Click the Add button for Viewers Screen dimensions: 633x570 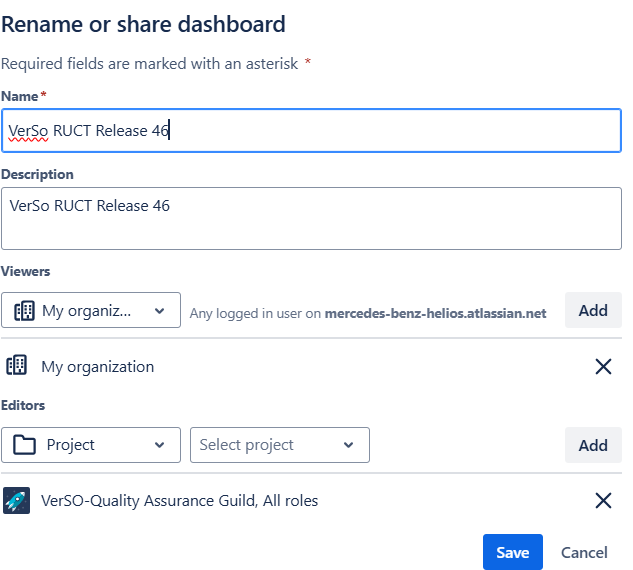593,310
